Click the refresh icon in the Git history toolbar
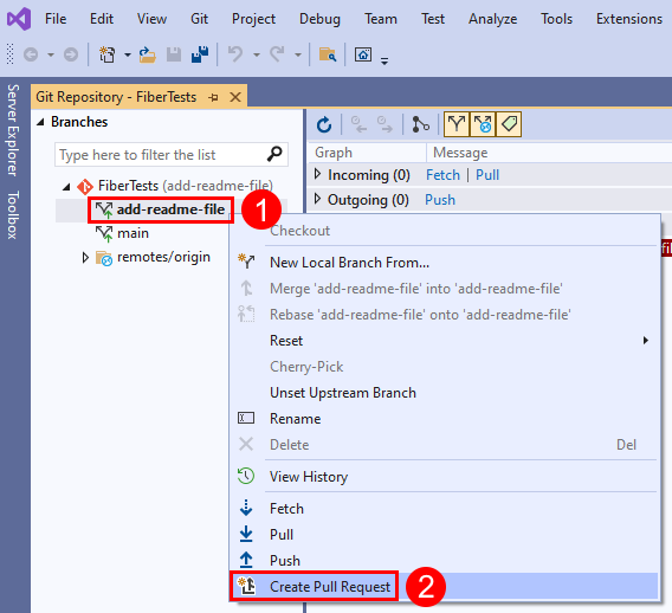Viewport: 672px width, 613px height. click(324, 125)
